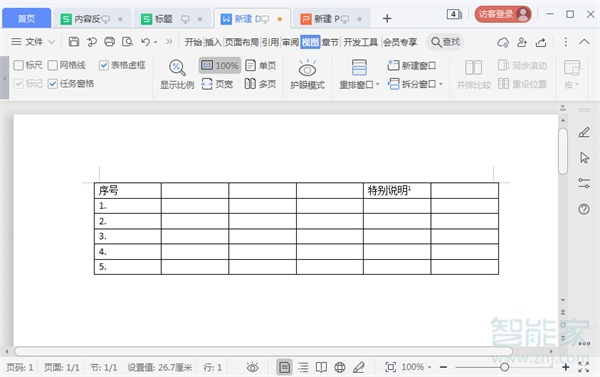Open the Undo history dropdown arrow
Viewport: 600px width, 377px height.
[156, 42]
